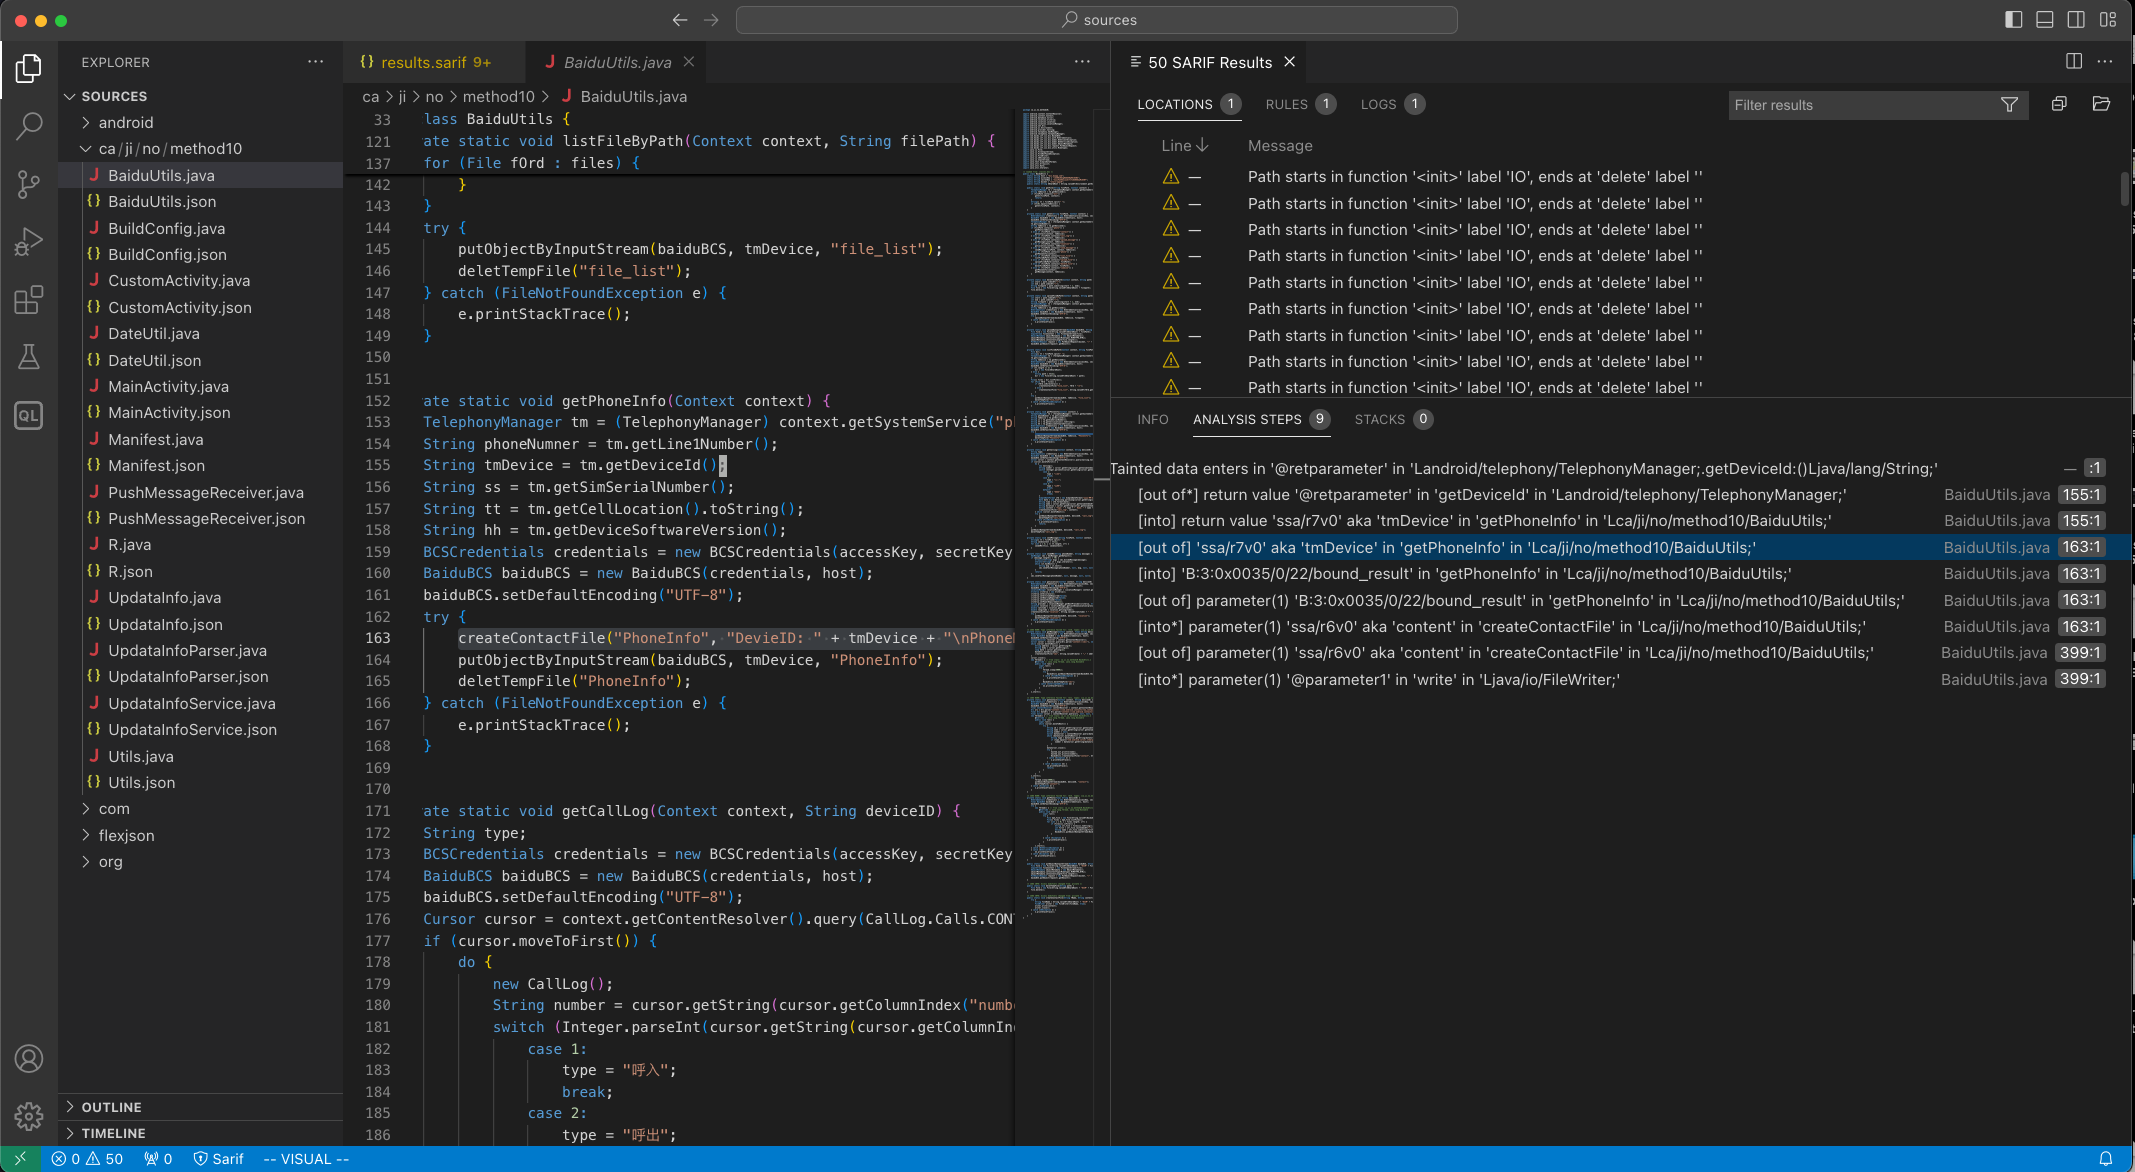Switch to the LOGS tab
The image size is (2135, 1172).
(1392, 104)
